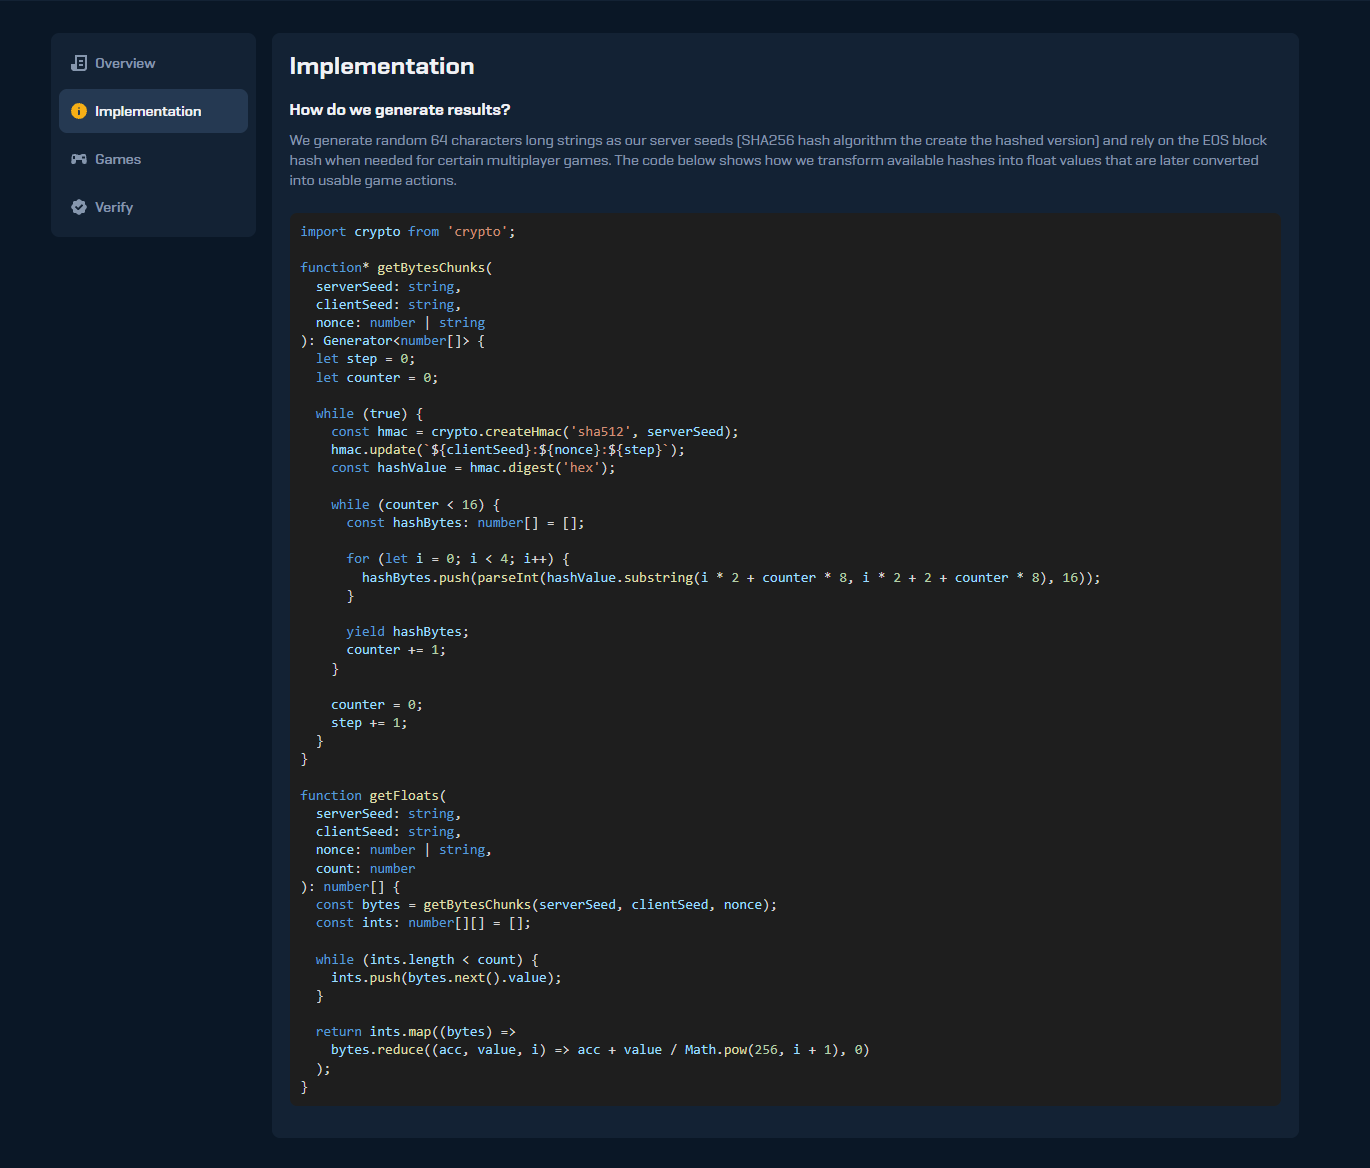This screenshot has height=1168, width=1370.
Task: Click the 'let step = 0;' line
Action: [x=365, y=359]
